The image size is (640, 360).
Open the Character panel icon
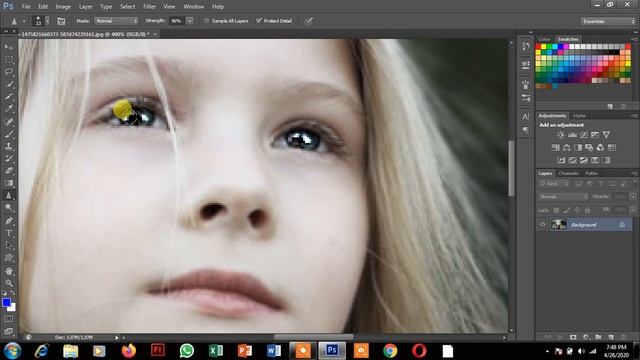point(526,117)
